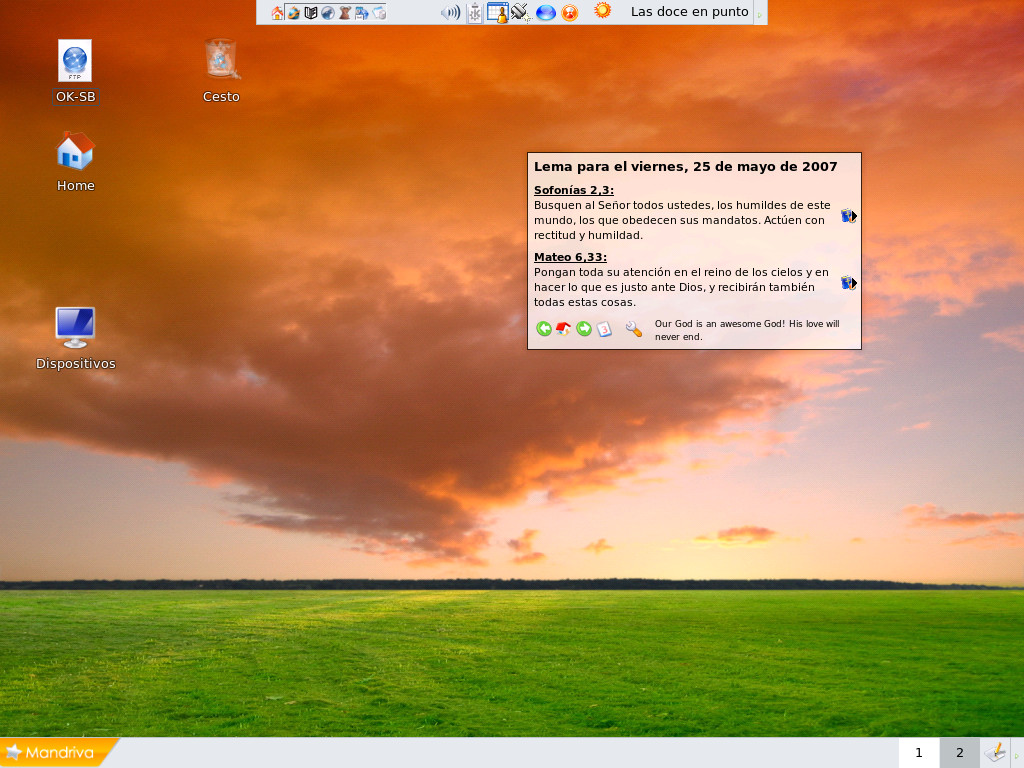Open the file sharing icon in top panel
The image size is (1024, 768).
[x=362, y=13]
